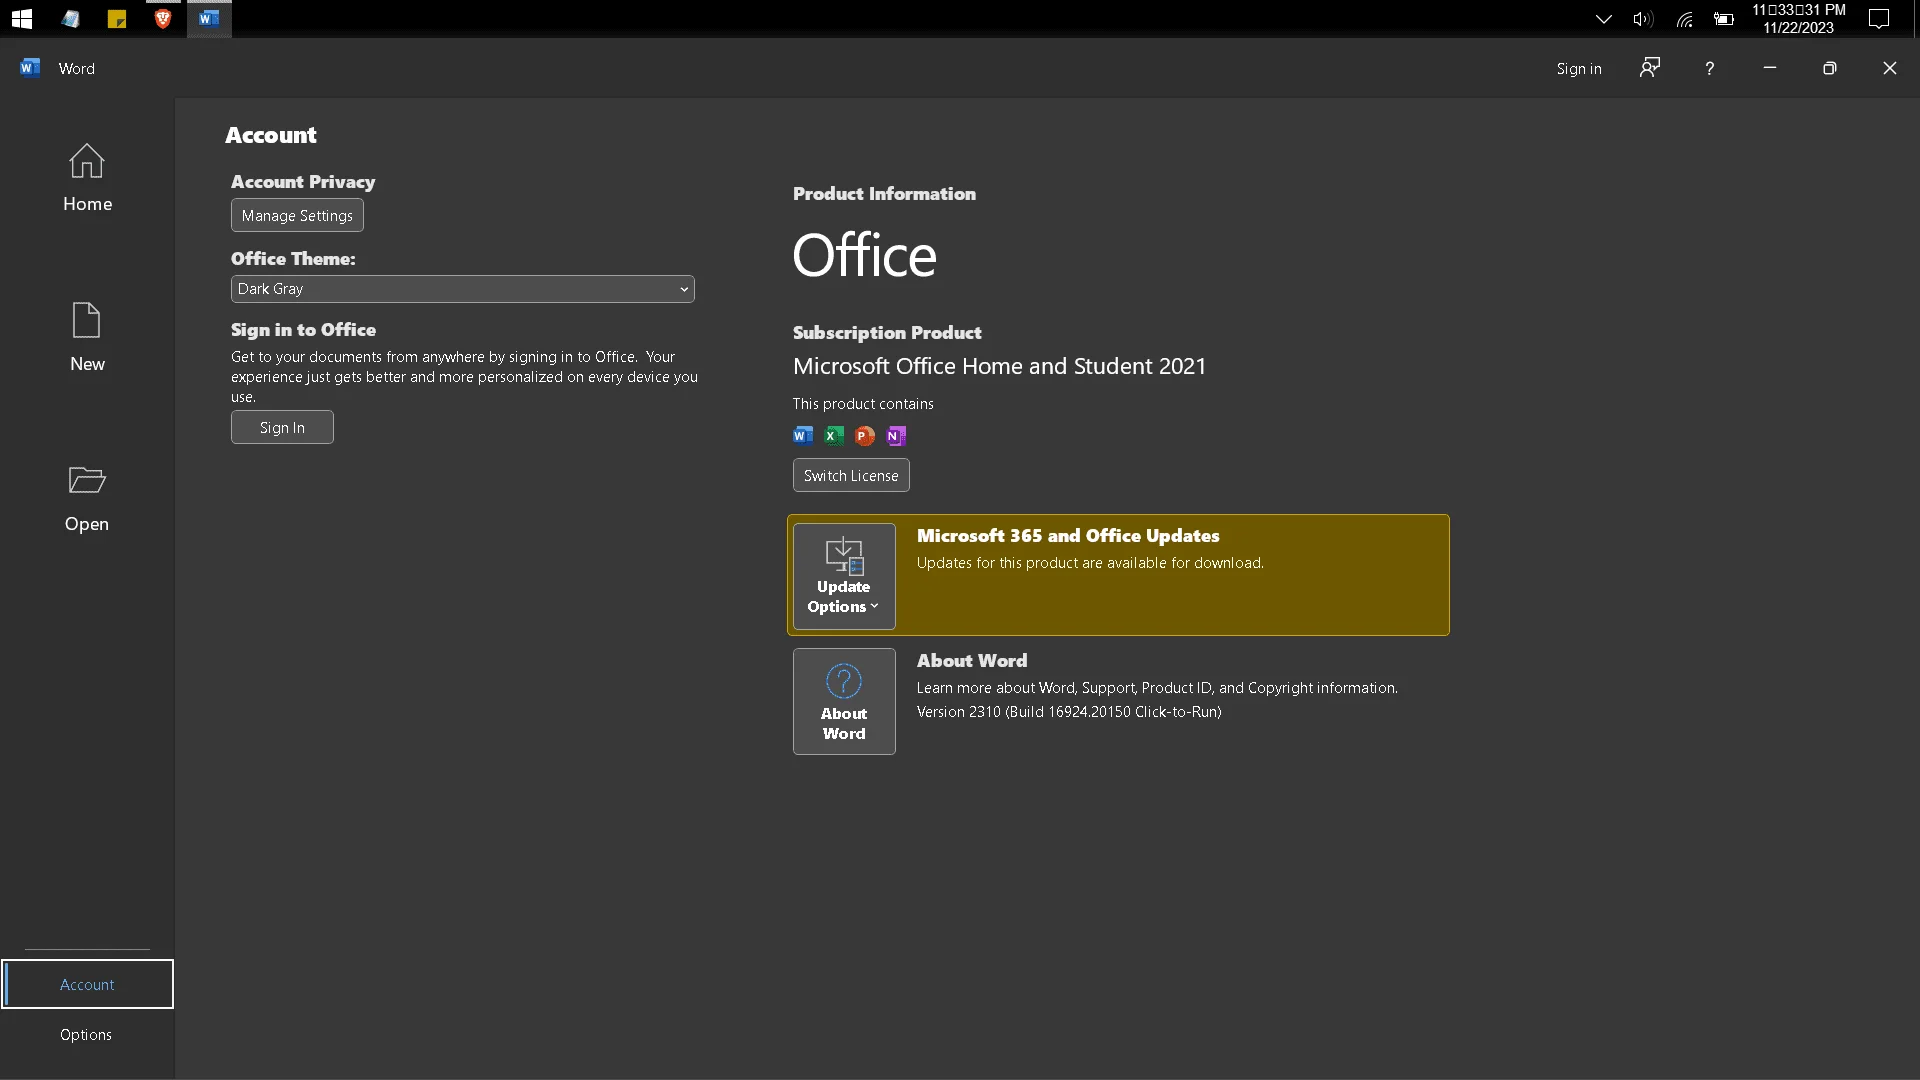Expand the Office Theme dropdown showing Dark Gray

coord(463,289)
